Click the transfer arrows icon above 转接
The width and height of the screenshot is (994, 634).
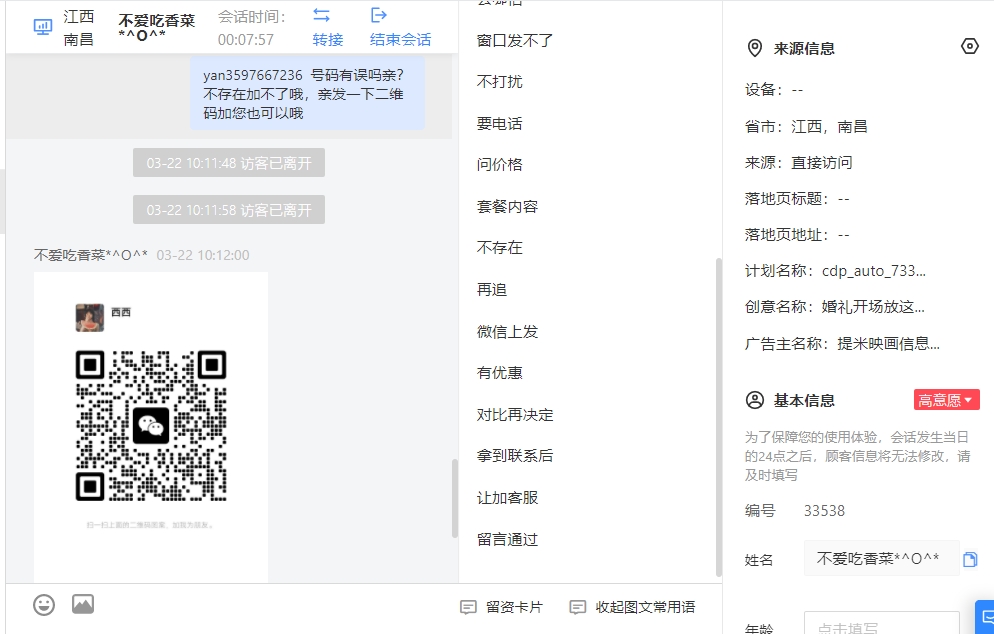(x=321, y=15)
